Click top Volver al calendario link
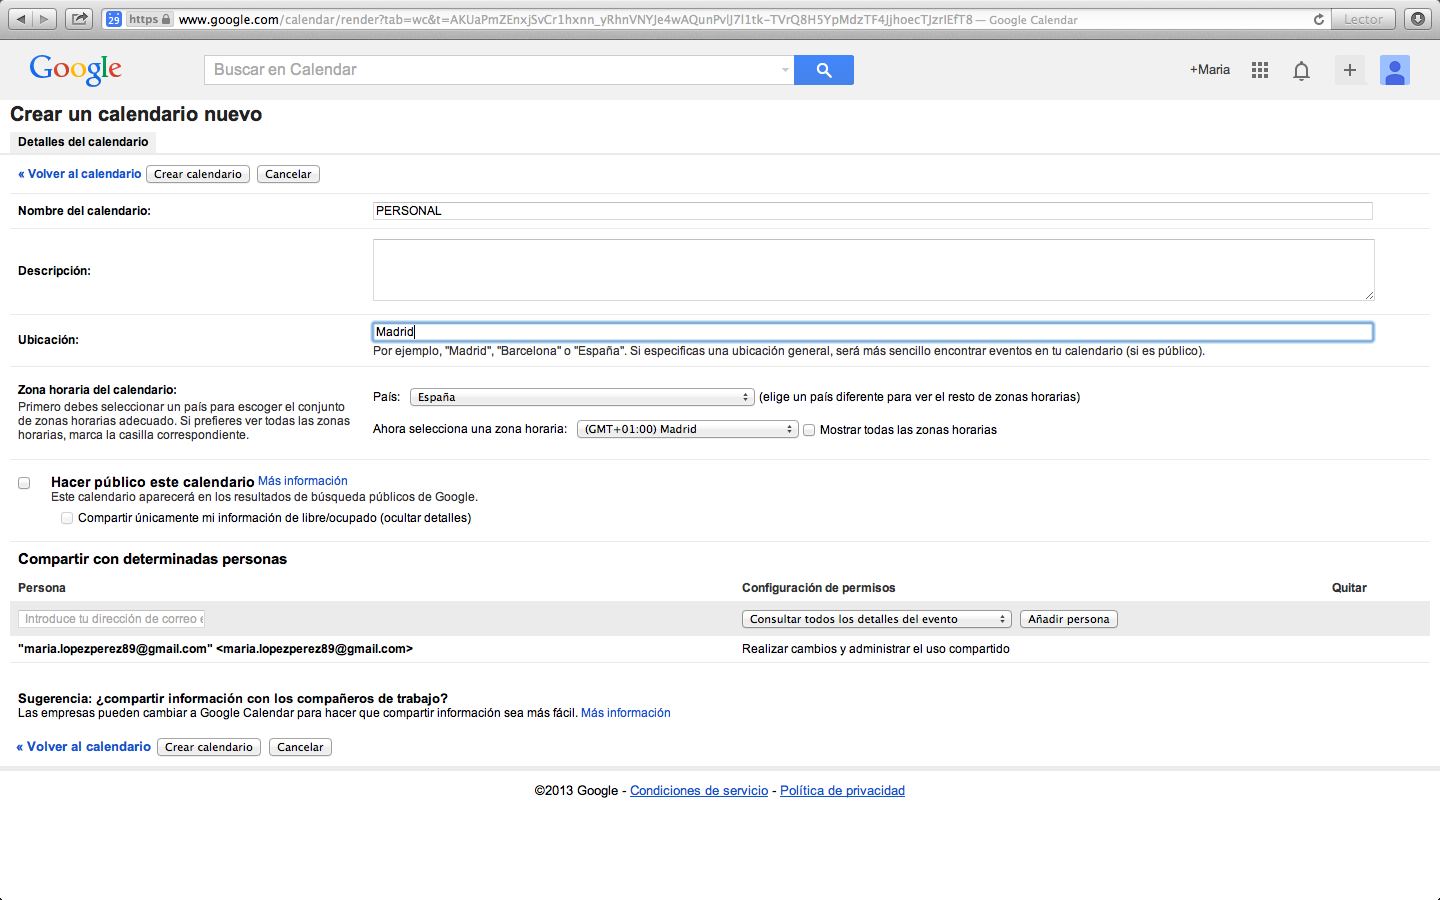The image size is (1440, 900). coord(80,174)
